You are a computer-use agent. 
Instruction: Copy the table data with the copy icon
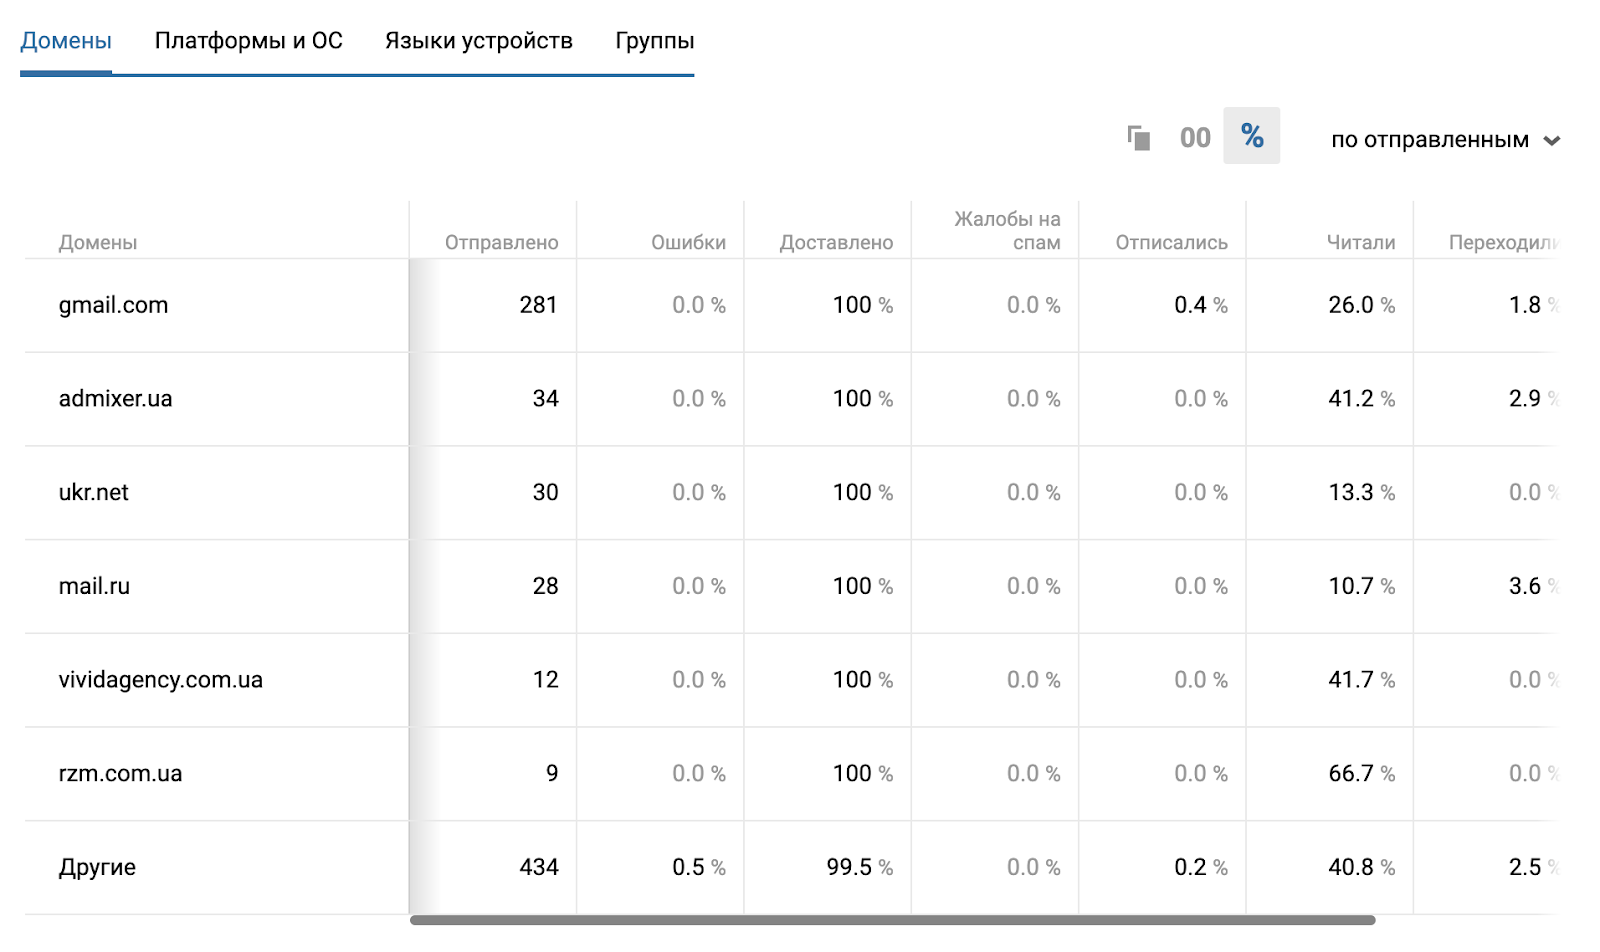coord(1139,138)
